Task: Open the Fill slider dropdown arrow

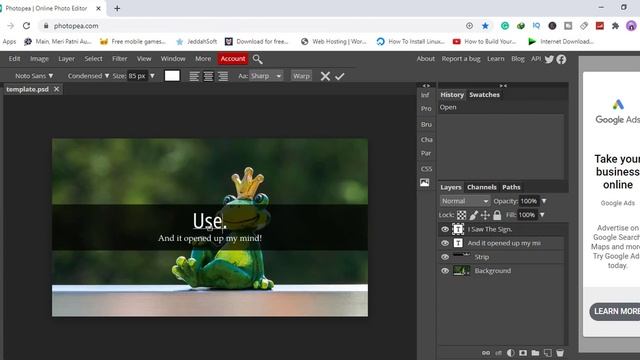Action: point(542,215)
